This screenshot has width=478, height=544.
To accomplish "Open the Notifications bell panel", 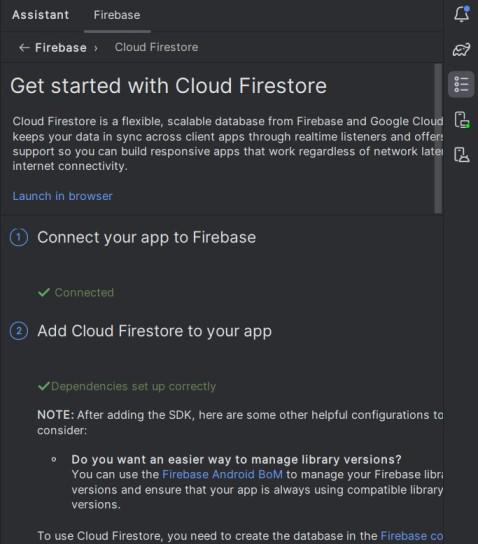I will pyautogui.click(x=462, y=14).
